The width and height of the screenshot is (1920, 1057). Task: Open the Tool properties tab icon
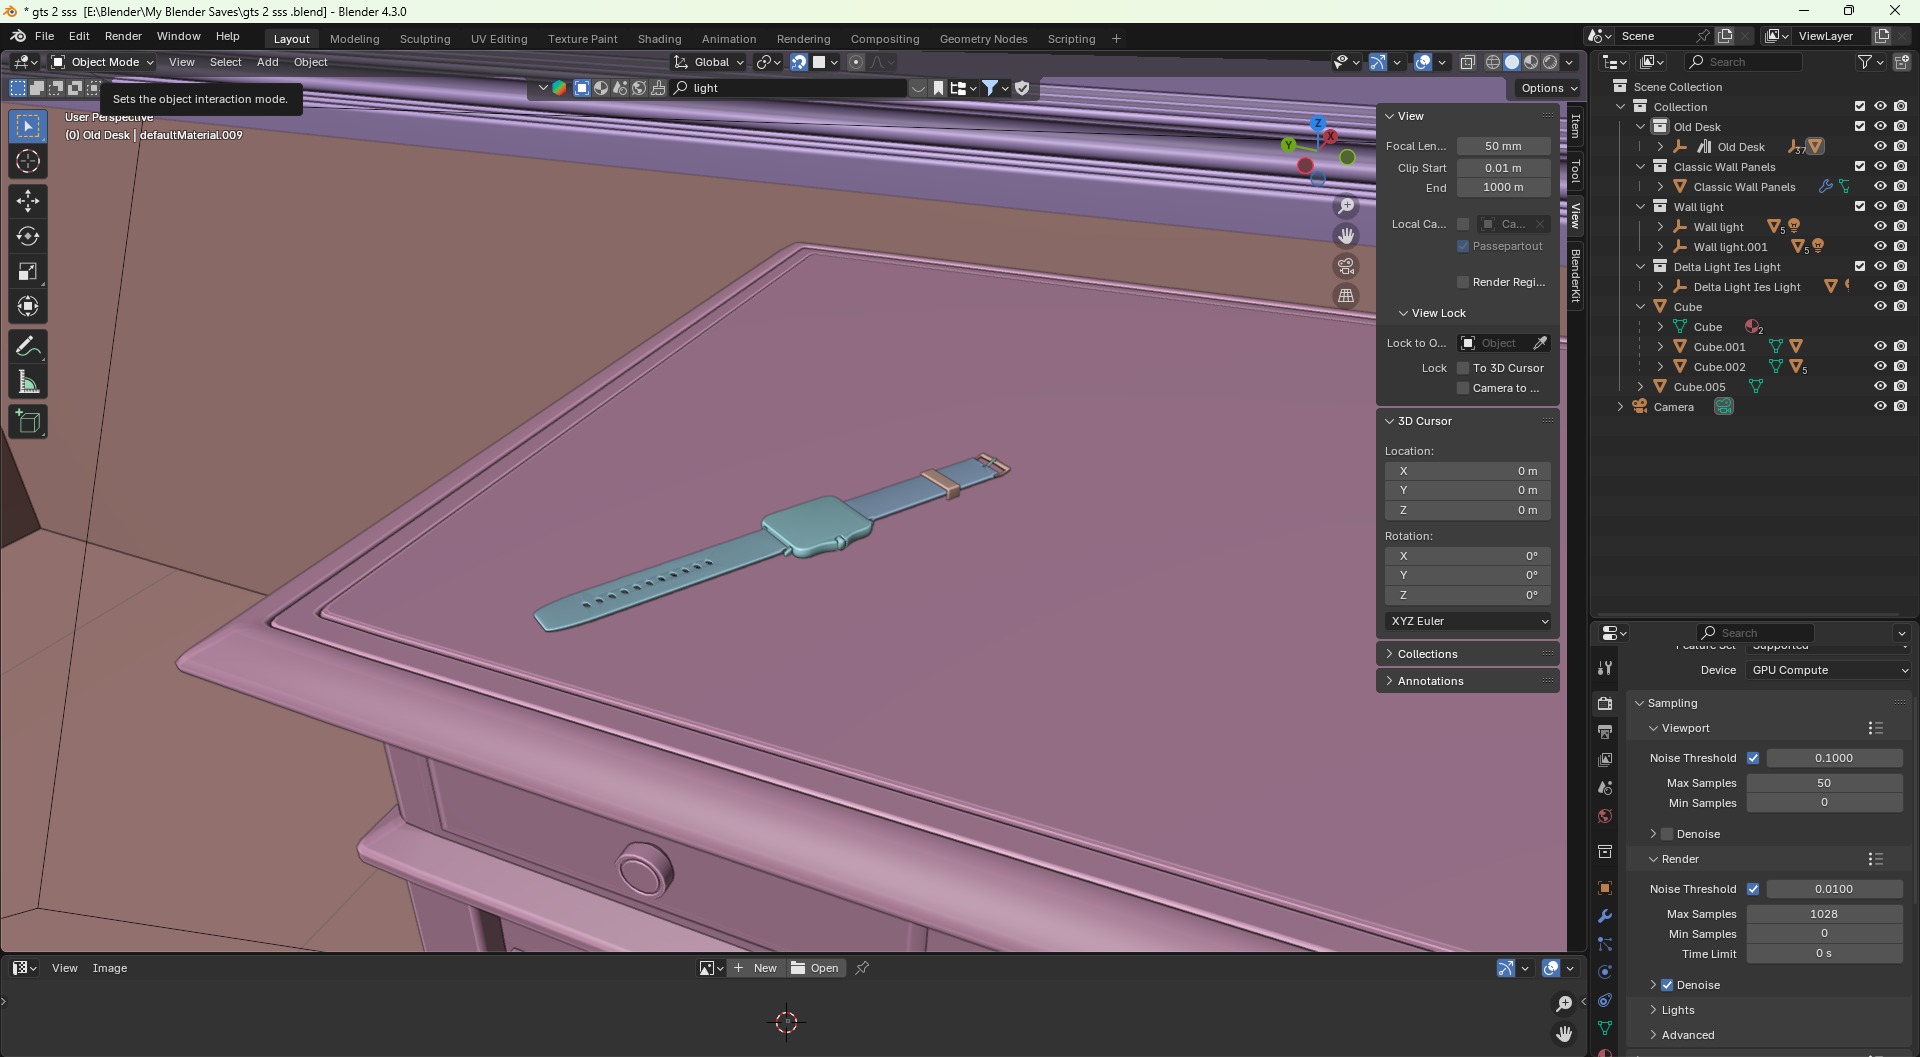[x=1605, y=668]
